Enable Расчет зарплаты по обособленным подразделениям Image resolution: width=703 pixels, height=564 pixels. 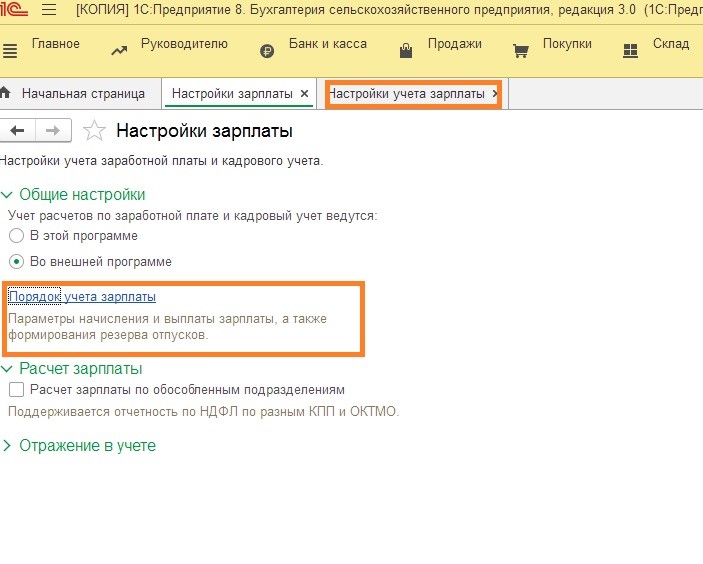(16, 390)
